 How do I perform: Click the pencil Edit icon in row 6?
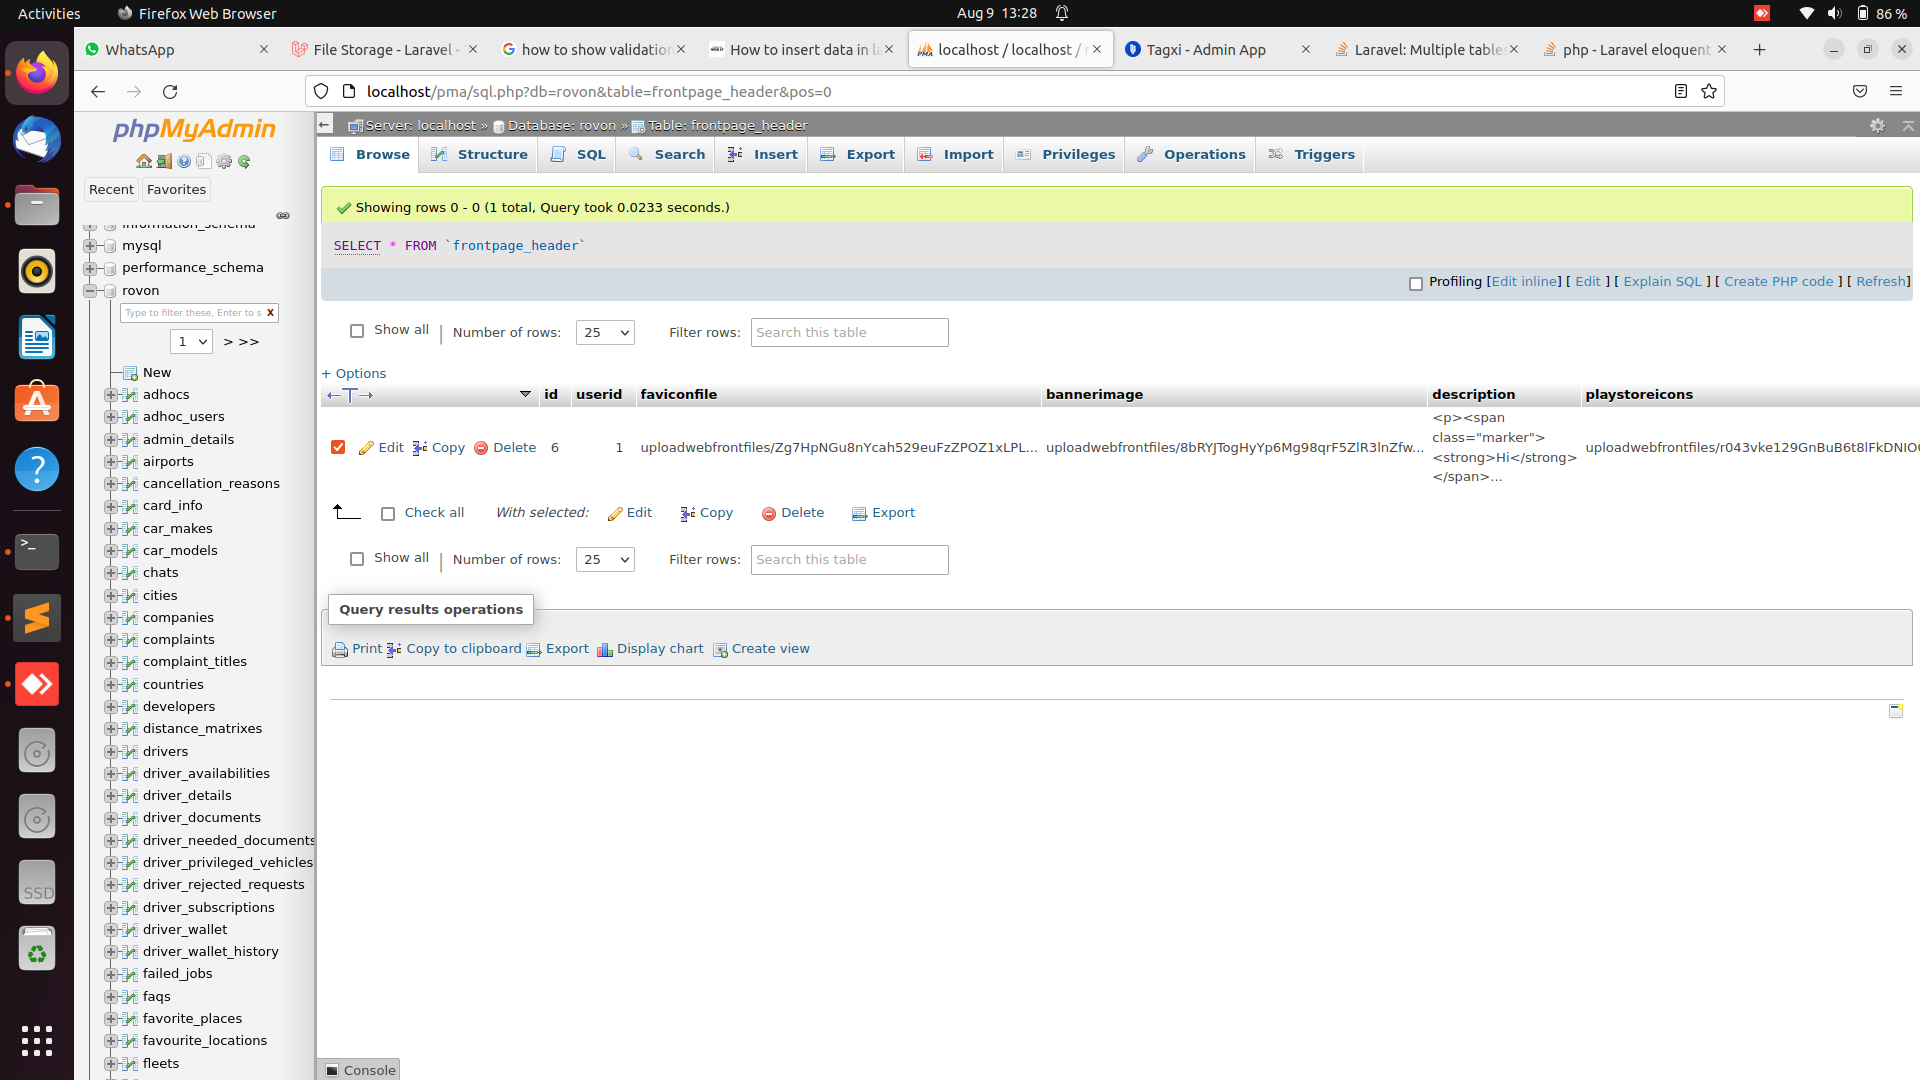click(x=367, y=448)
